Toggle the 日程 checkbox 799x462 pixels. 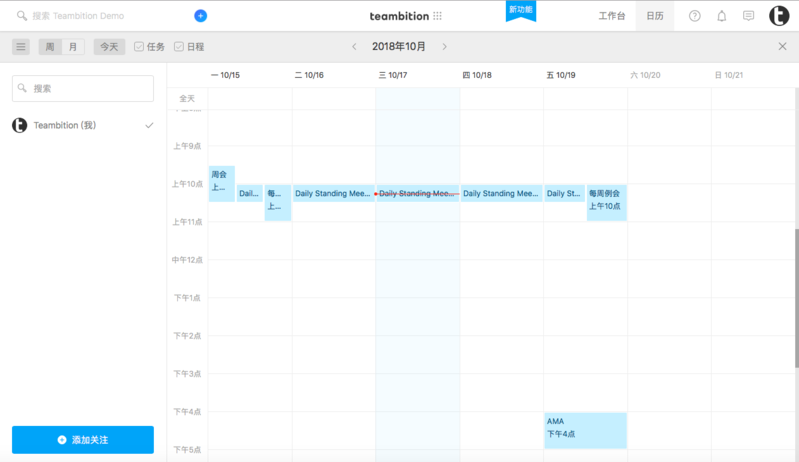(178, 46)
